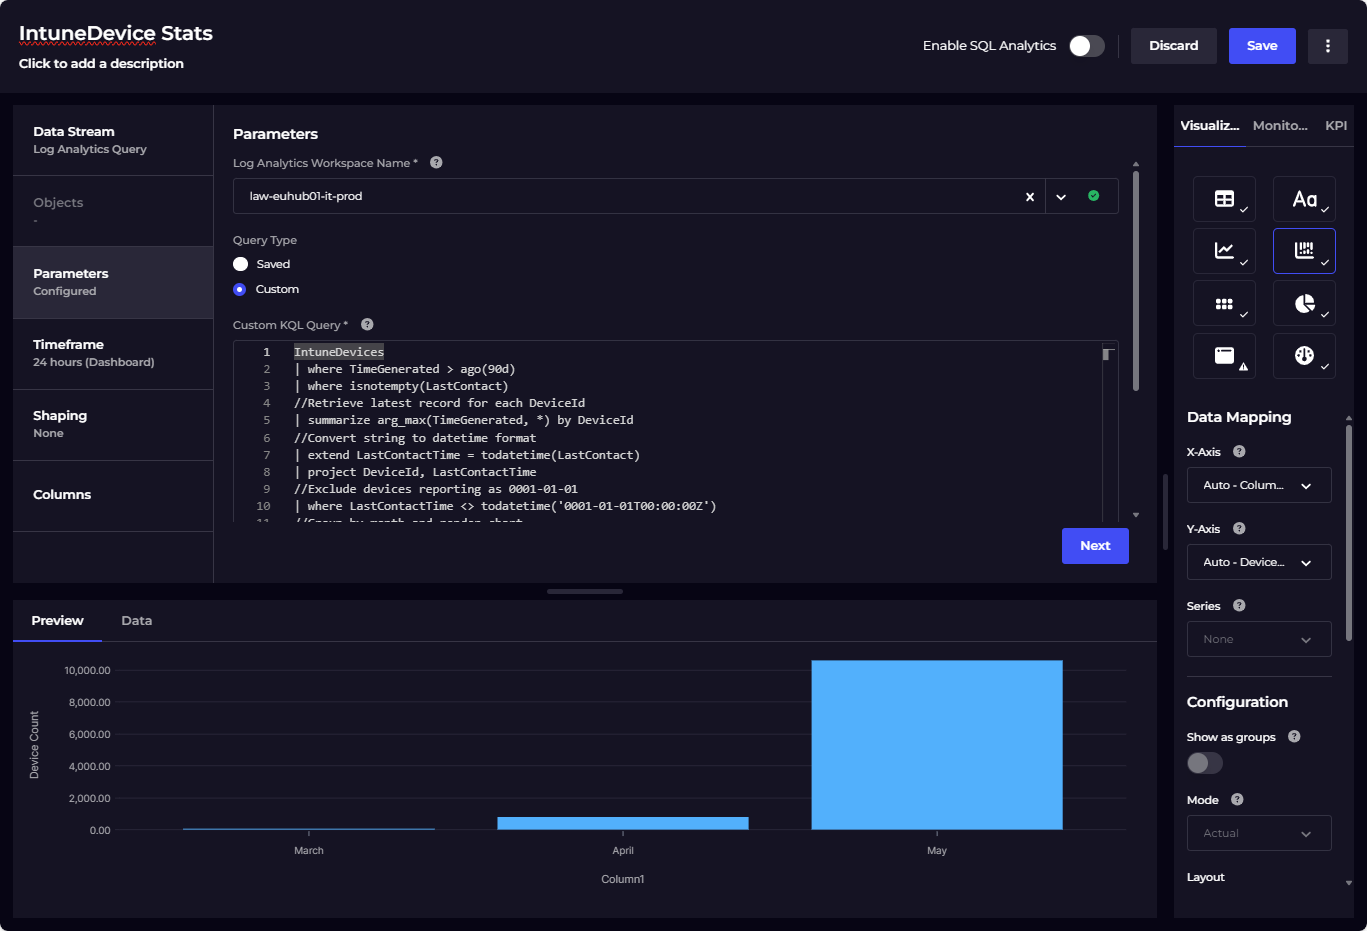Click to add a description link
1367x931 pixels.
(x=101, y=63)
